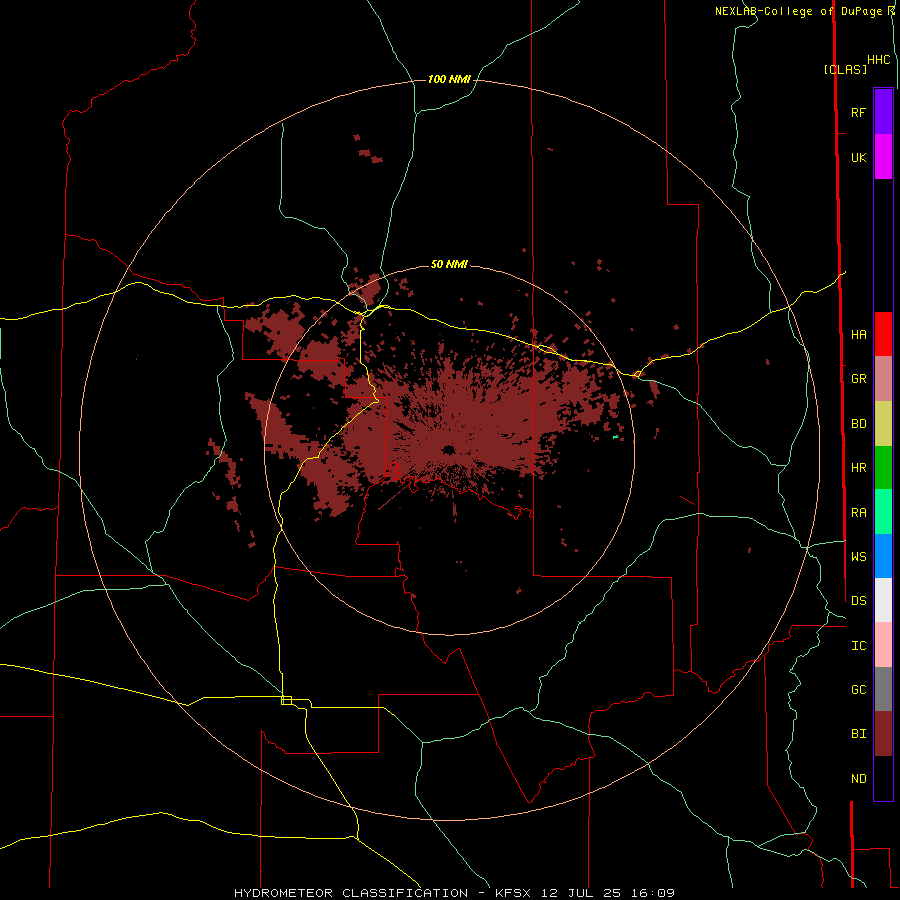Click the GR legend label
Screen dimensions: 900x900
point(859,379)
